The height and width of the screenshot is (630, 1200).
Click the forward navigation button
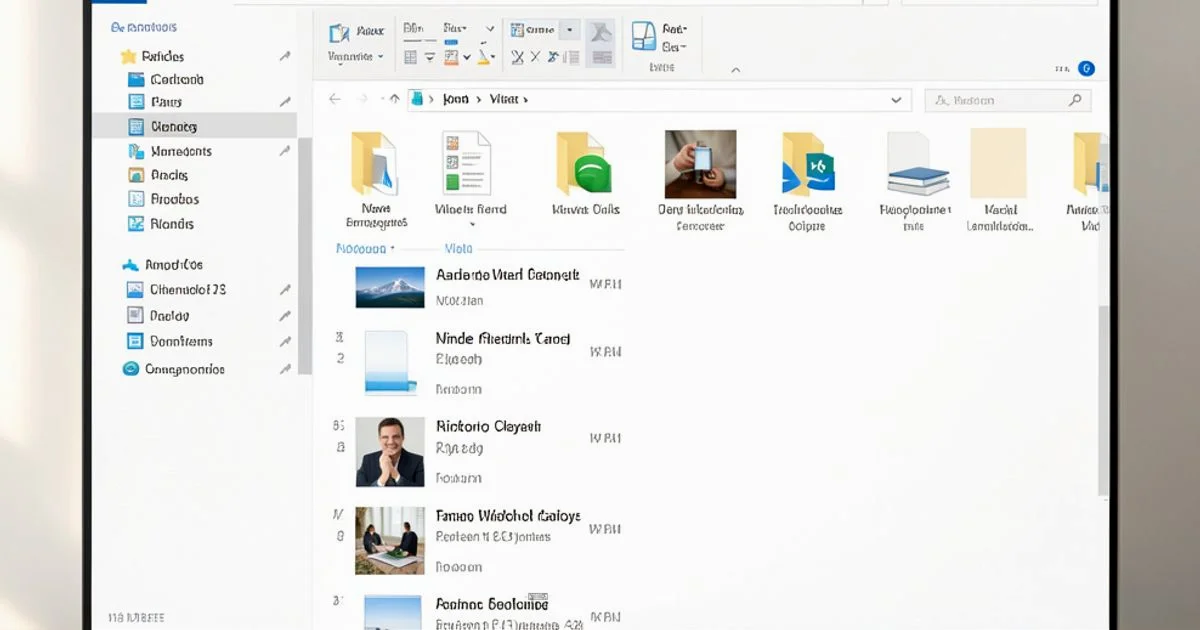360,99
